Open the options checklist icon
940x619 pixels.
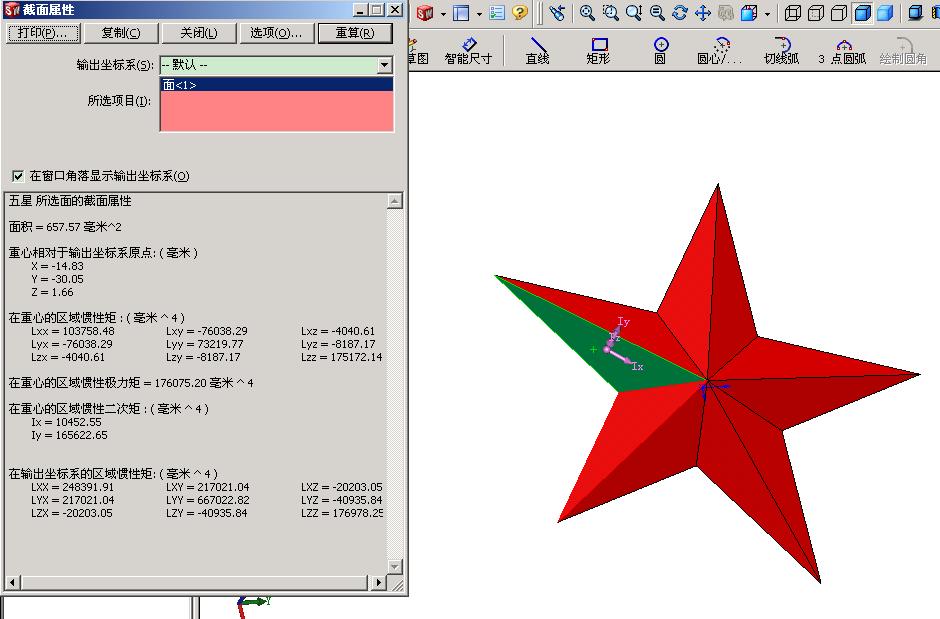click(x=497, y=13)
